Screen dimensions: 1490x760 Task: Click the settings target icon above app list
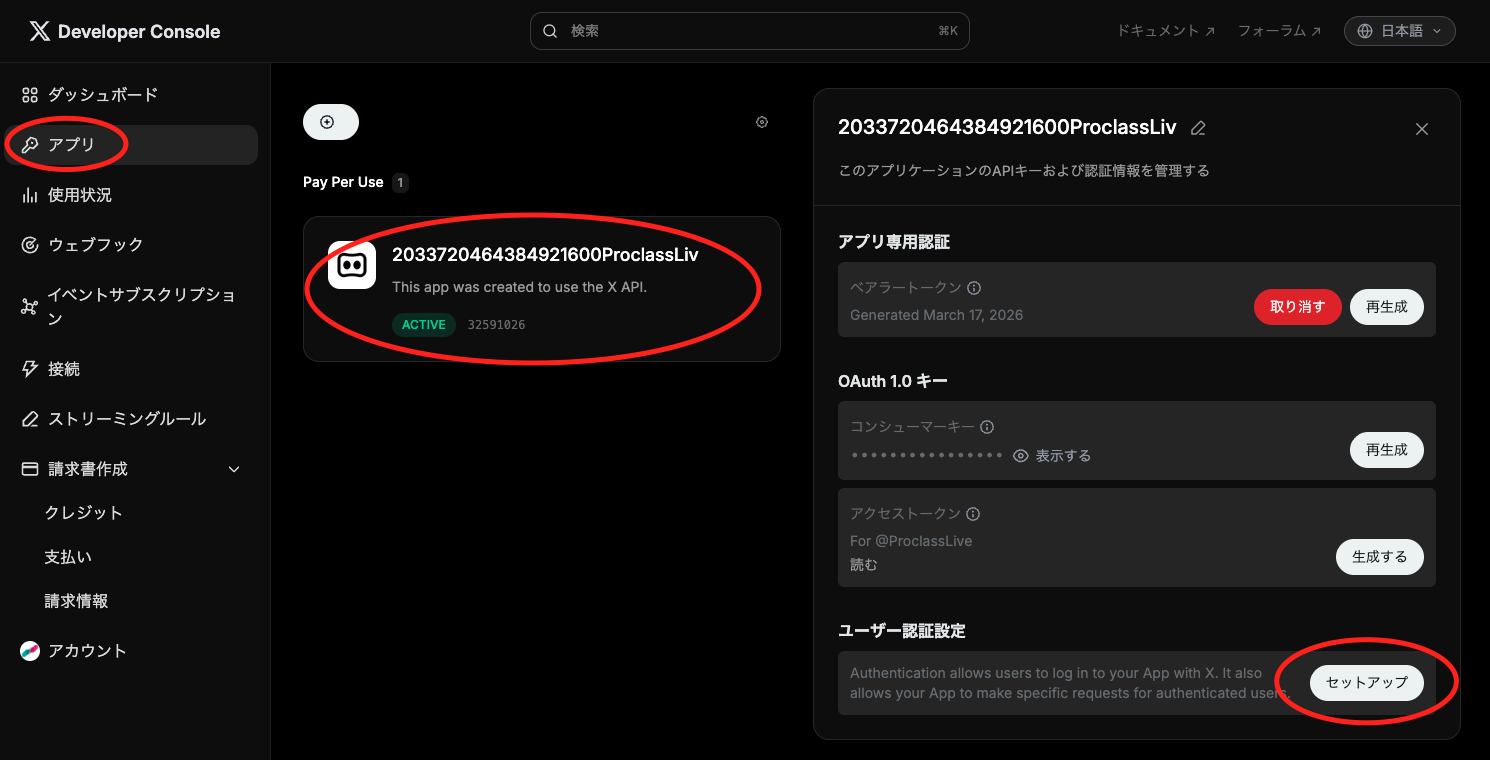pyautogui.click(x=762, y=122)
